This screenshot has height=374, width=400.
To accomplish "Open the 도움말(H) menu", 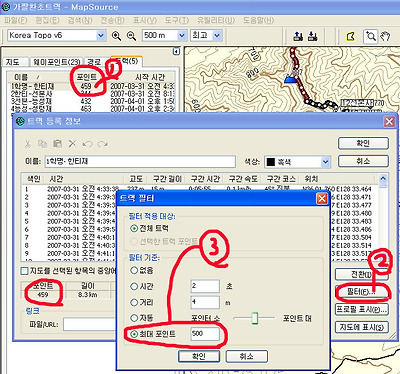I will click(258, 20).
